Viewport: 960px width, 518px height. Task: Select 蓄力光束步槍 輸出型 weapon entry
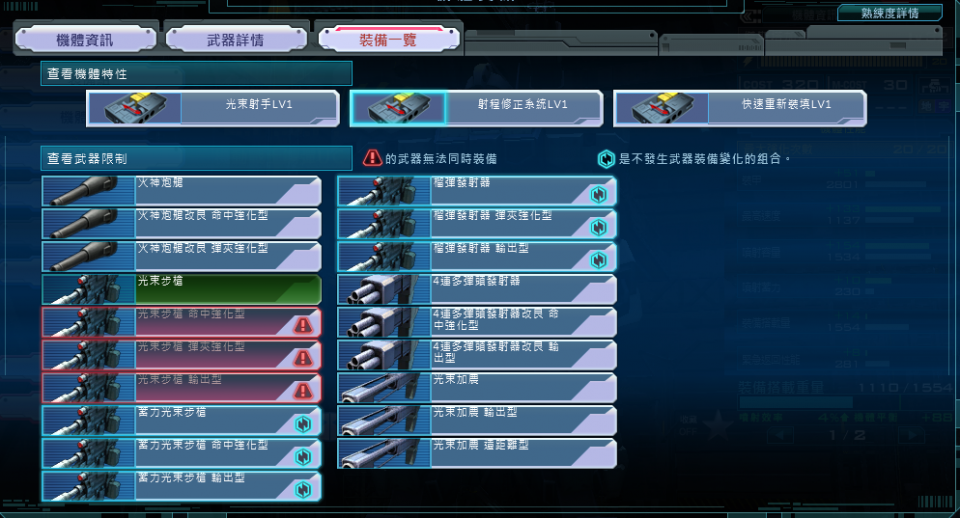(182, 486)
